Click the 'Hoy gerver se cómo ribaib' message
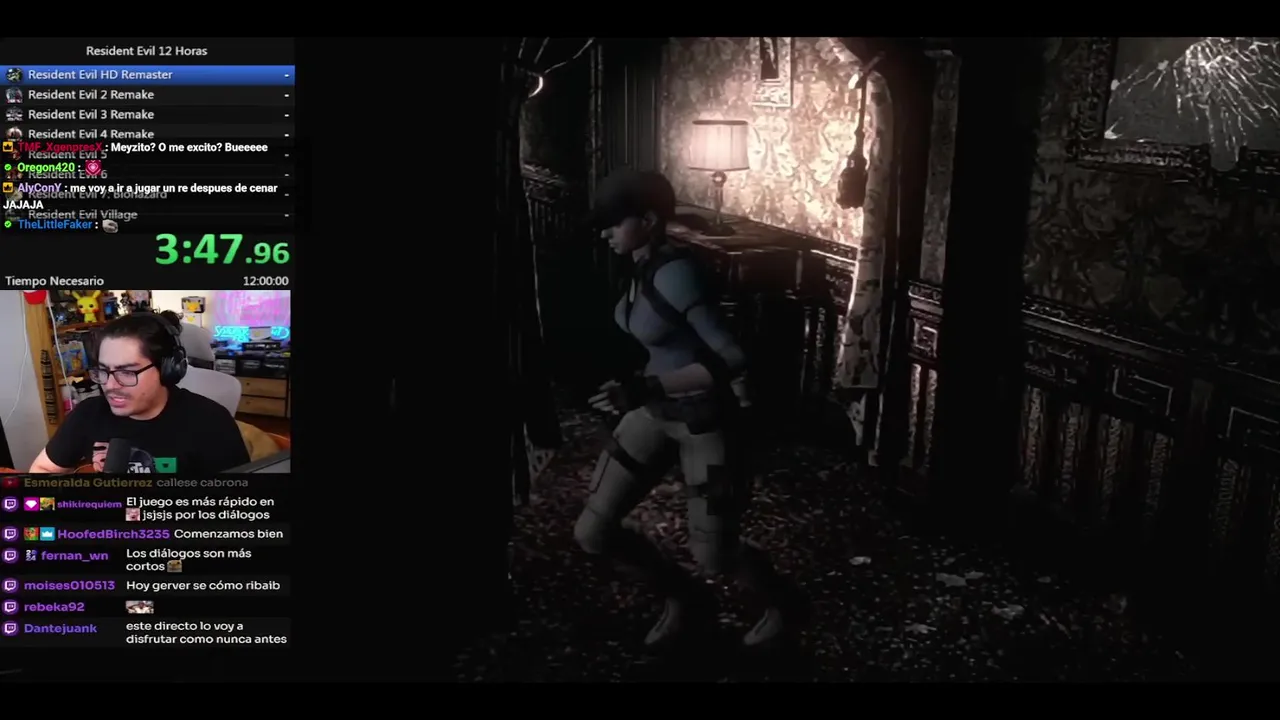The image size is (1280, 720). 203,585
